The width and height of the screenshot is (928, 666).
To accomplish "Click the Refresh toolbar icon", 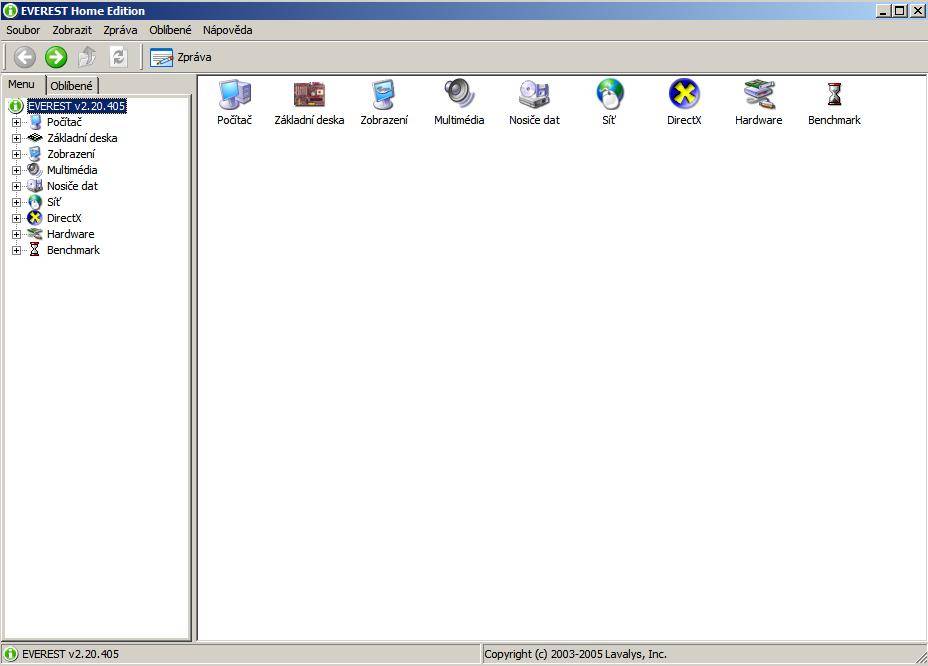I will tap(118, 57).
